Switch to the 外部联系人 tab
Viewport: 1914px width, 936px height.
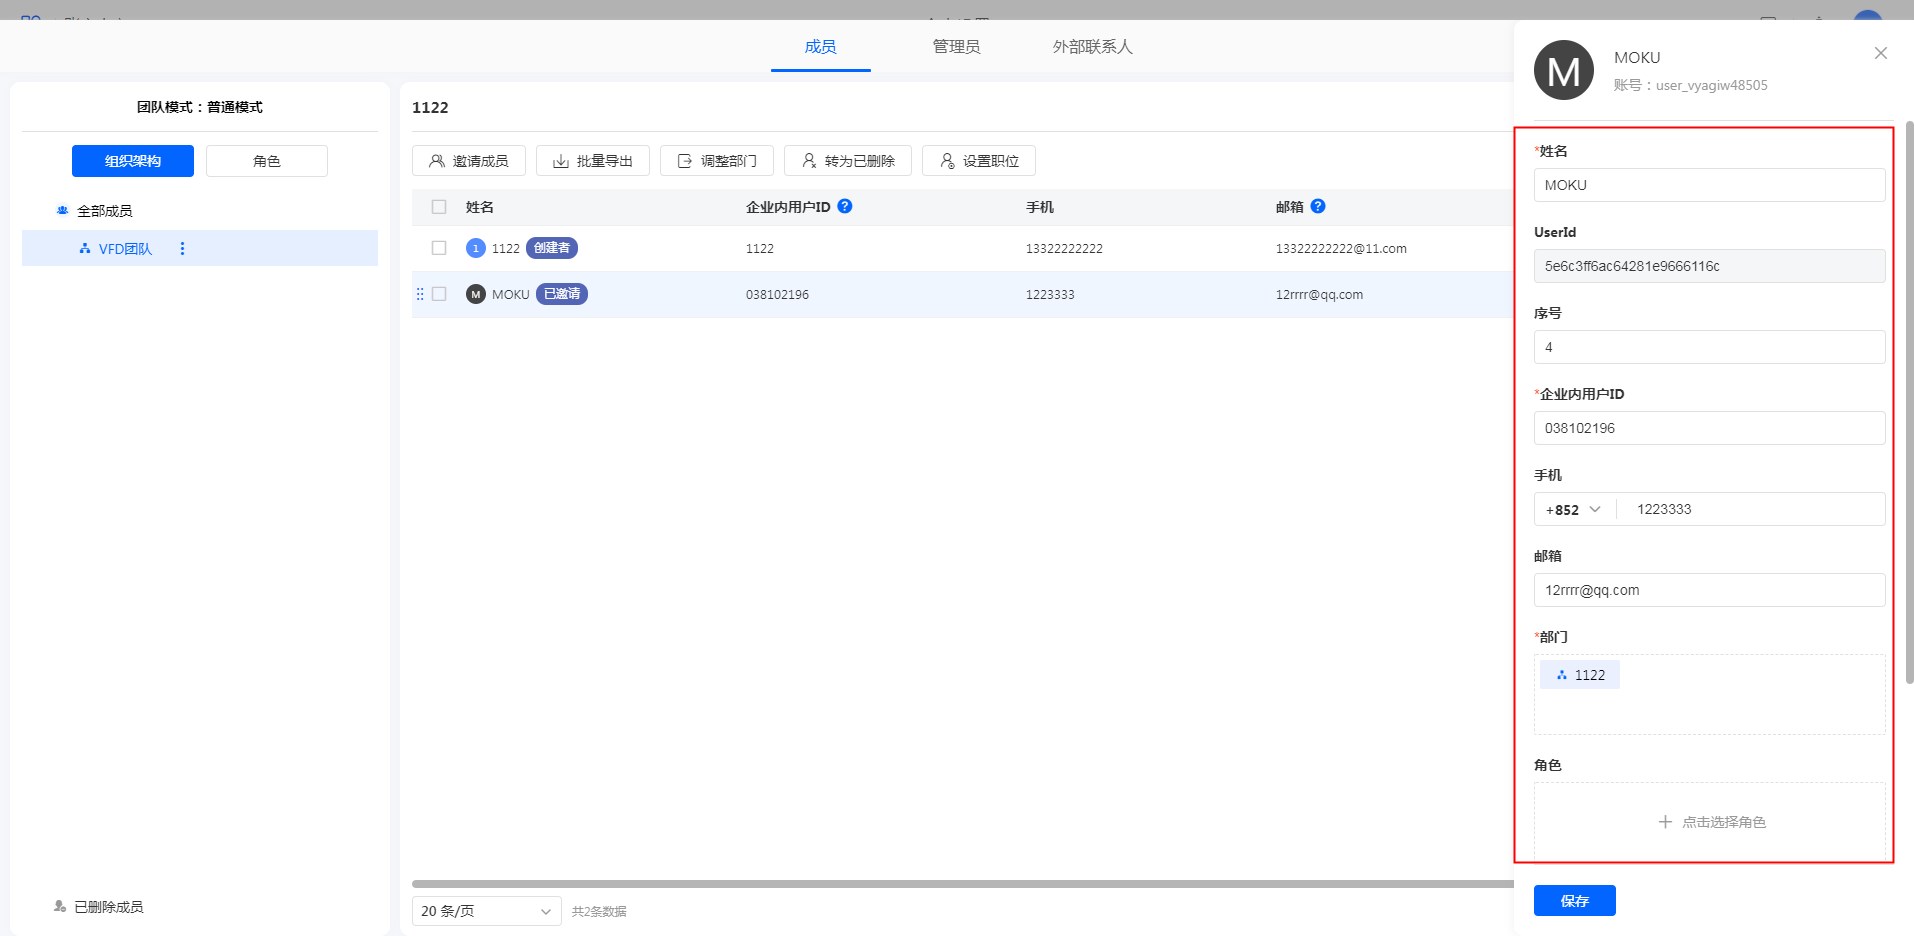pos(1092,47)
